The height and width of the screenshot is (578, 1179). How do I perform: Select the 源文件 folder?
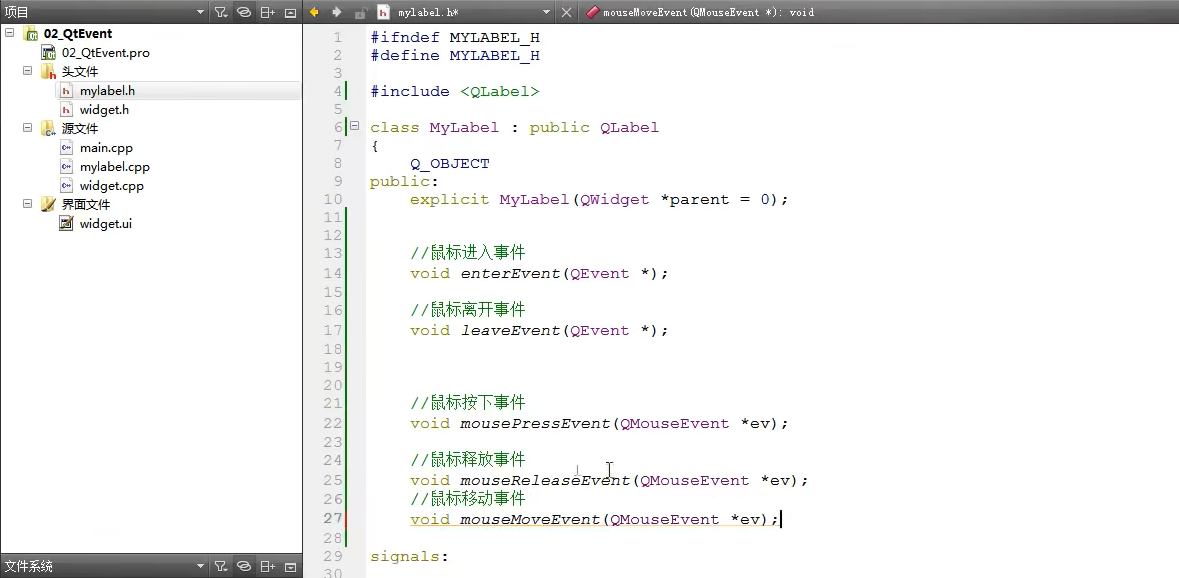(80, 129)
